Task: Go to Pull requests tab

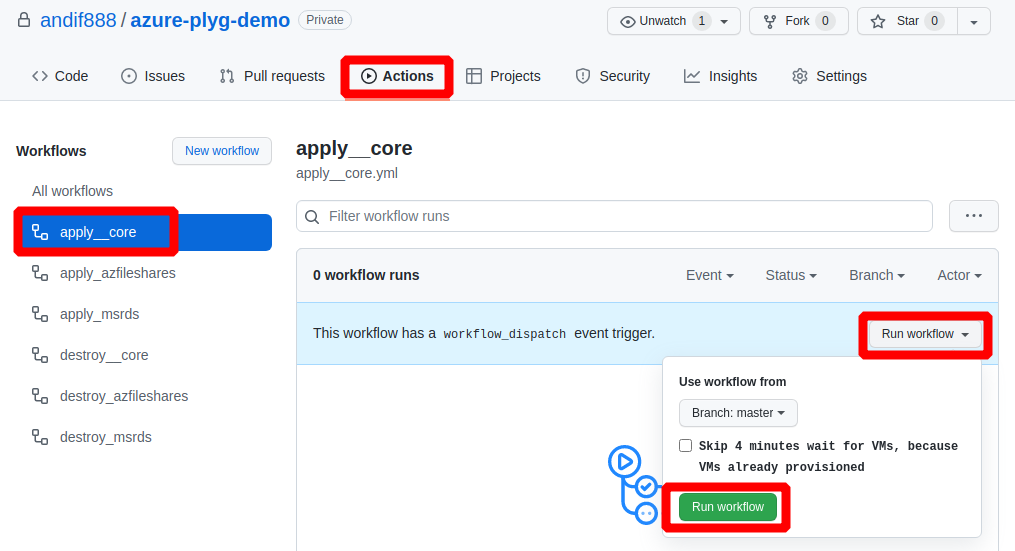Action: (272, 76)
